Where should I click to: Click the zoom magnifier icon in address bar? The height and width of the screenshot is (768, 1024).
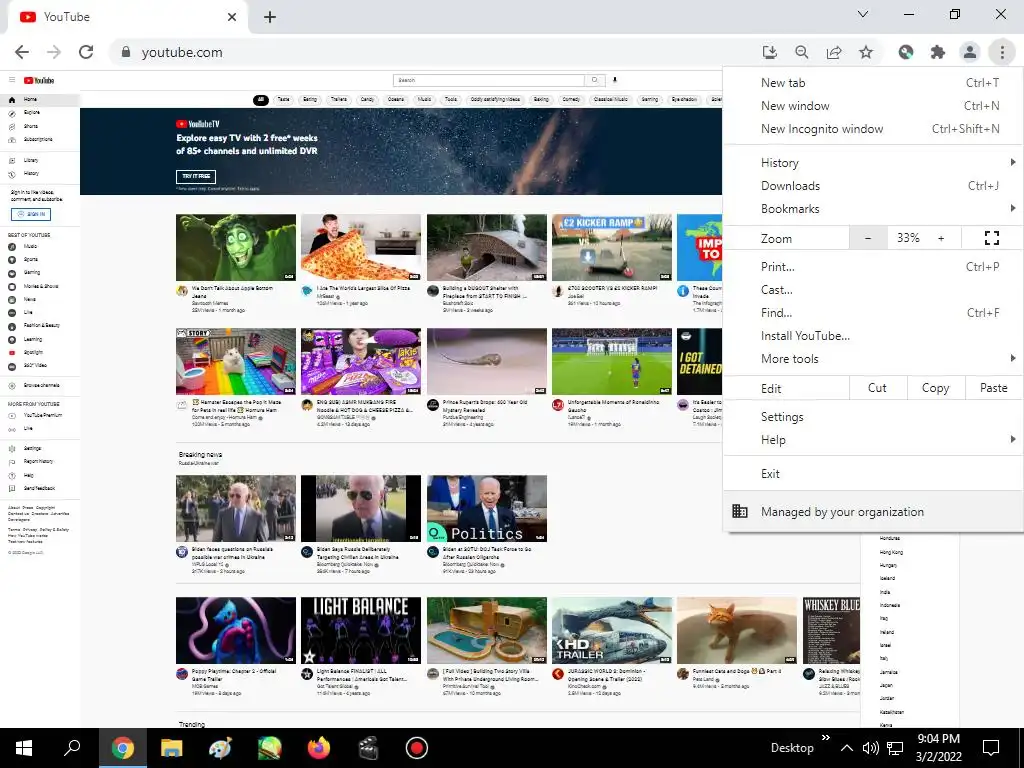coord(802,52)
